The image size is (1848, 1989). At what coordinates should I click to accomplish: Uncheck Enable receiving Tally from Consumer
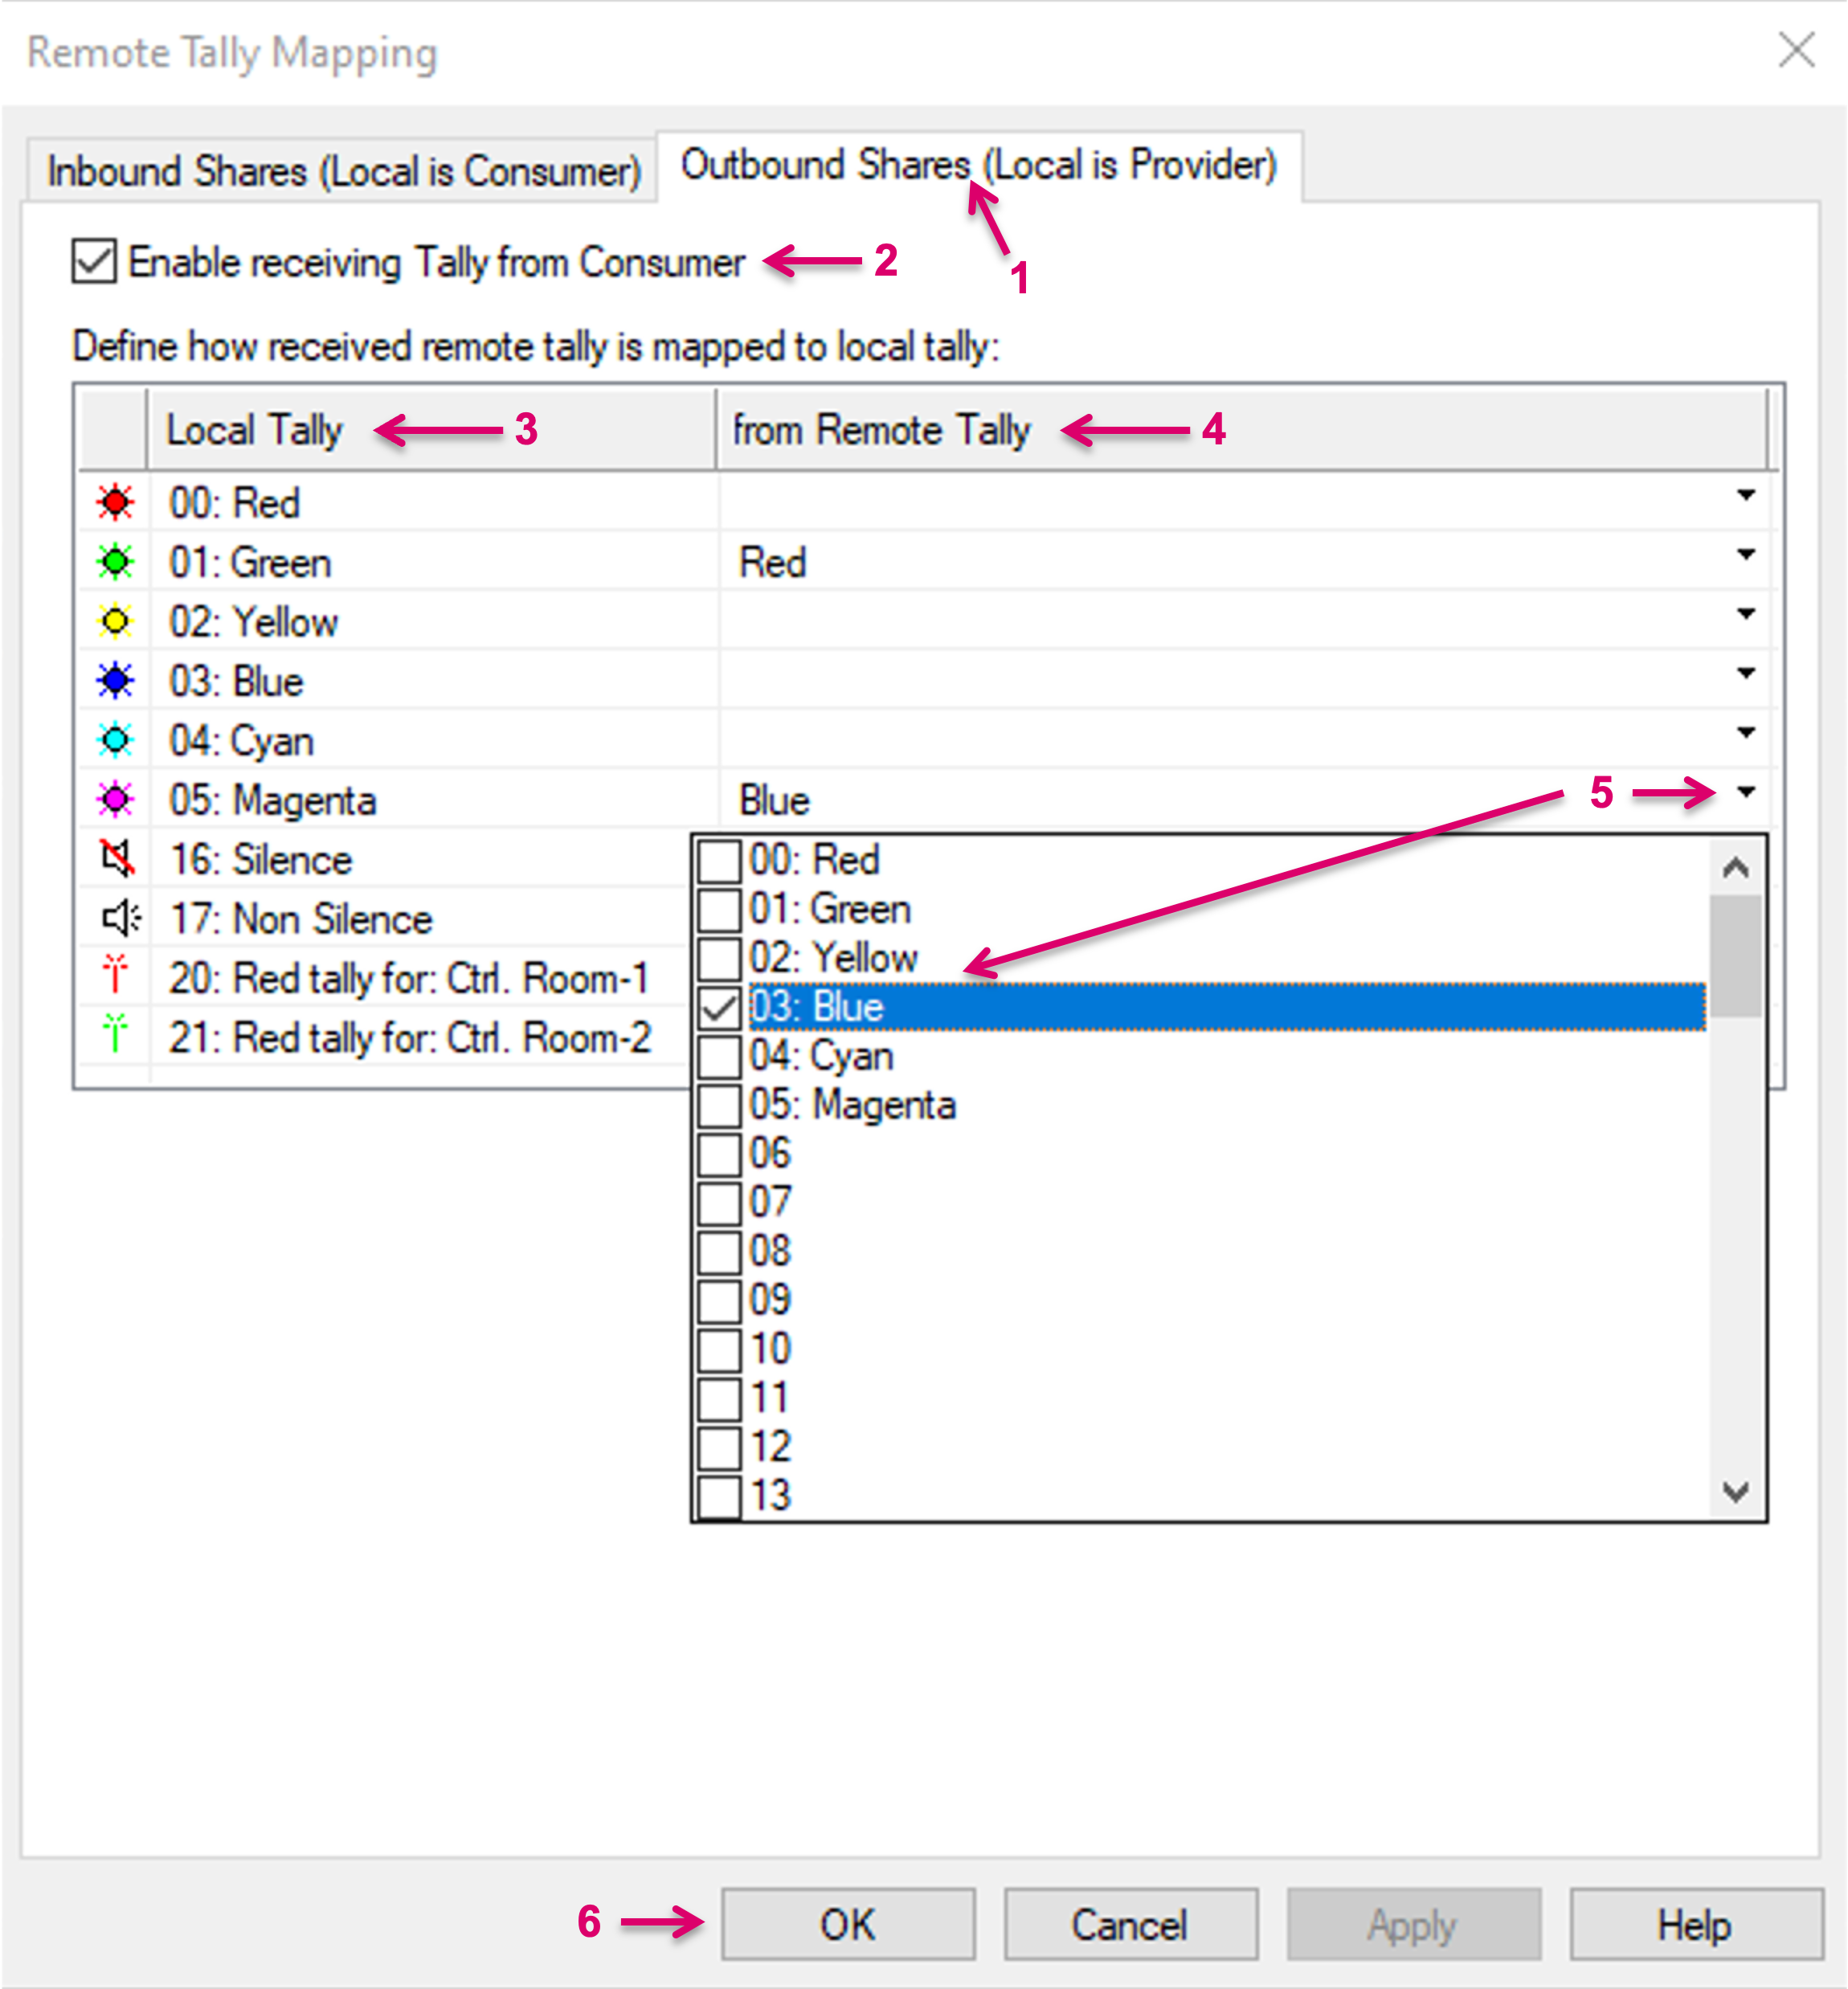[x=94, y=262]
